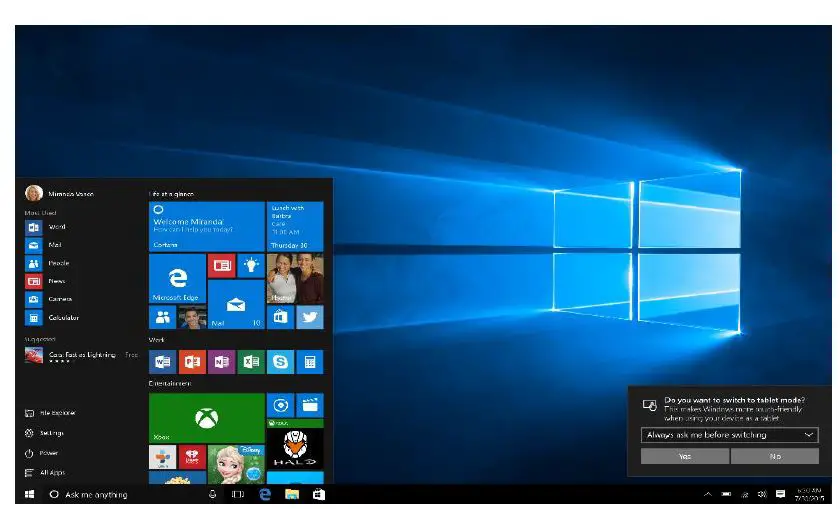Open the Action Center notifications icon
Image resolution: width=840 pixels, height=509 pixels.
pos(781,495)
